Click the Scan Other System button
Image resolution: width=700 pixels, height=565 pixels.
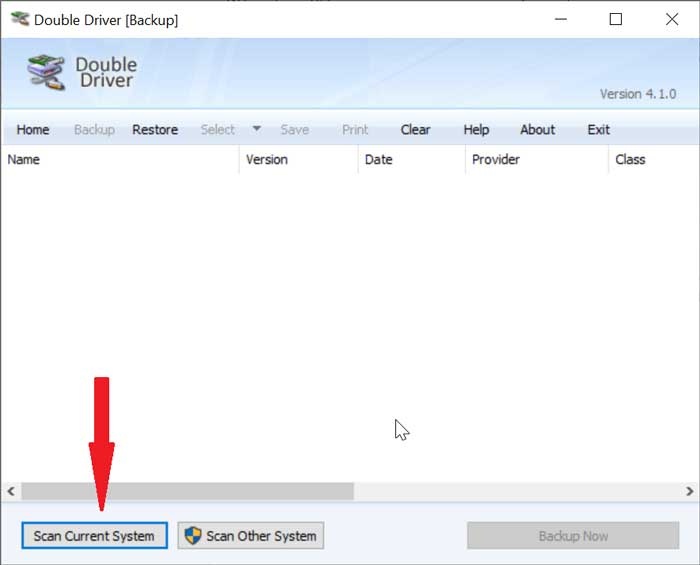click(250, 536)
